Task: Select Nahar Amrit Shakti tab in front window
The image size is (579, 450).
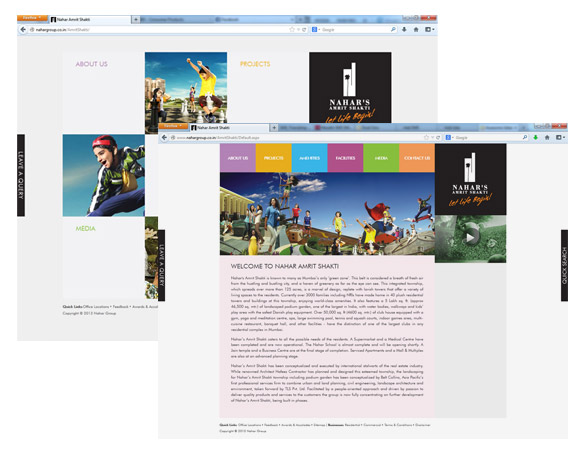Action: [229, 128]
